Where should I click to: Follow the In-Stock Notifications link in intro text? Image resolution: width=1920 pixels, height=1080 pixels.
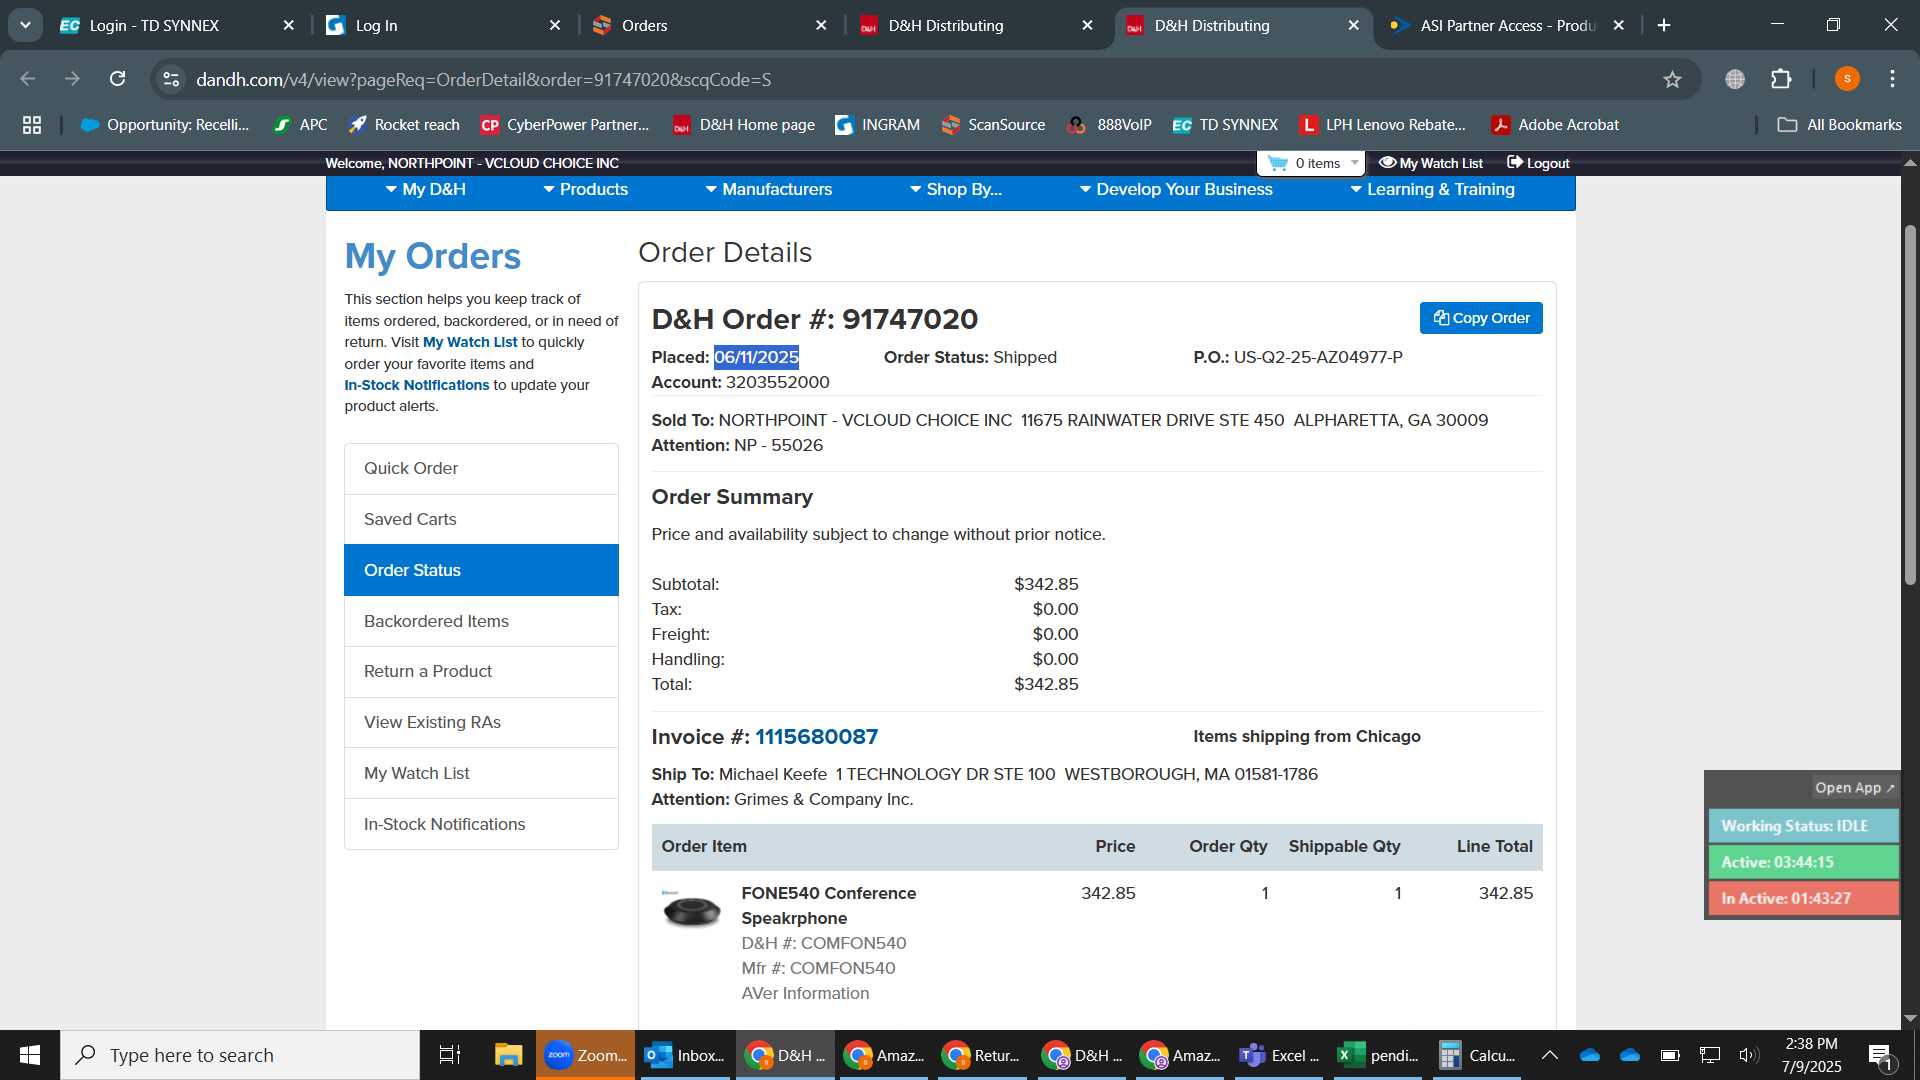coord(417,385)
